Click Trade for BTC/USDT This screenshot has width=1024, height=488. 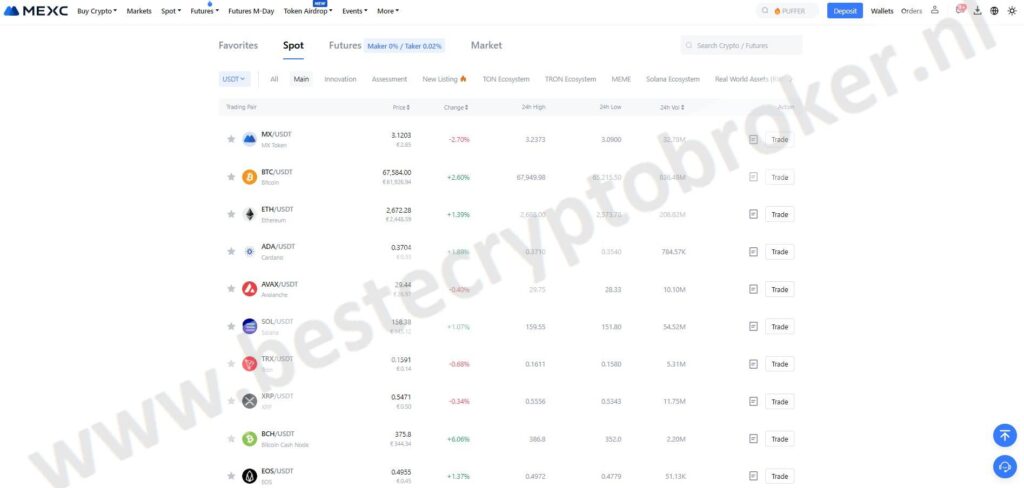(780, 177)
